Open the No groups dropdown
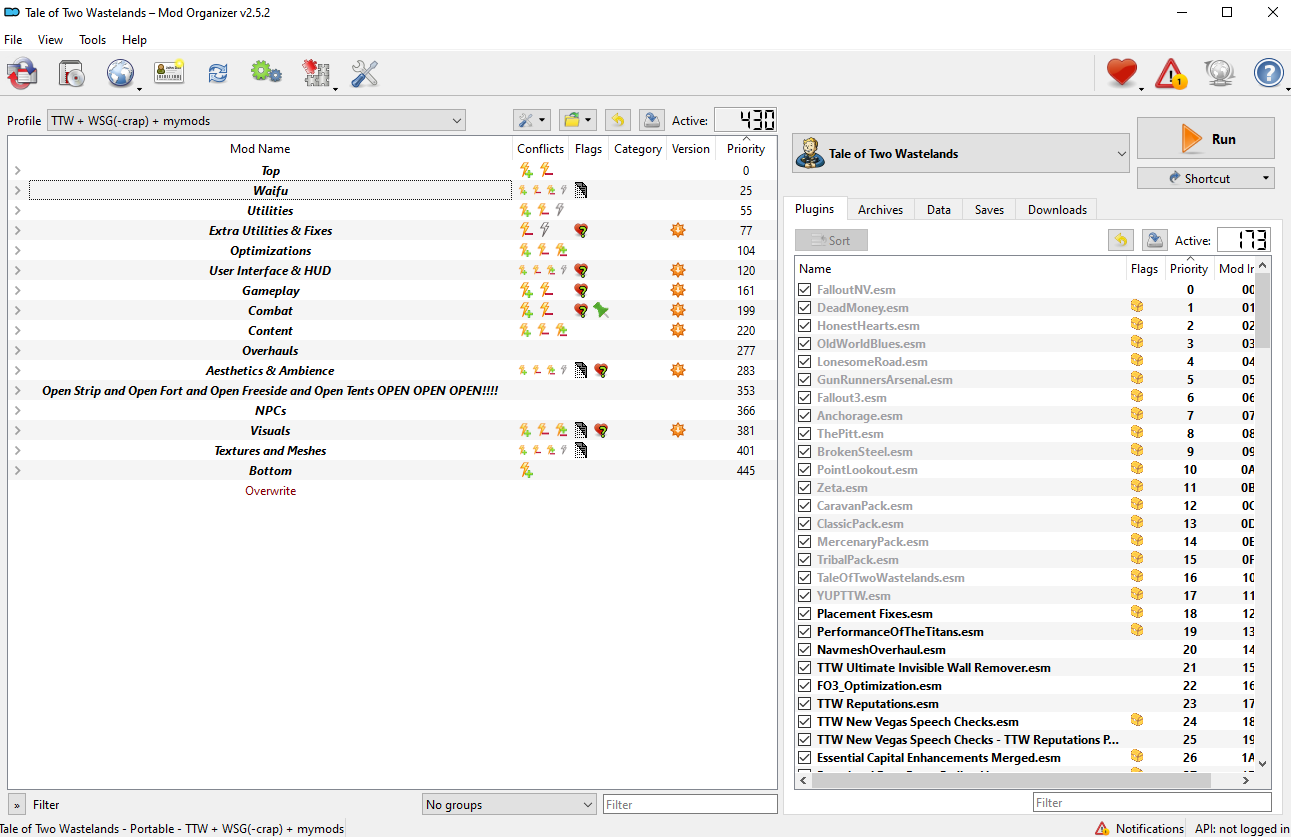Image resolution: width=1291 pixels, height=837 pixels. [x=509, y=804]
